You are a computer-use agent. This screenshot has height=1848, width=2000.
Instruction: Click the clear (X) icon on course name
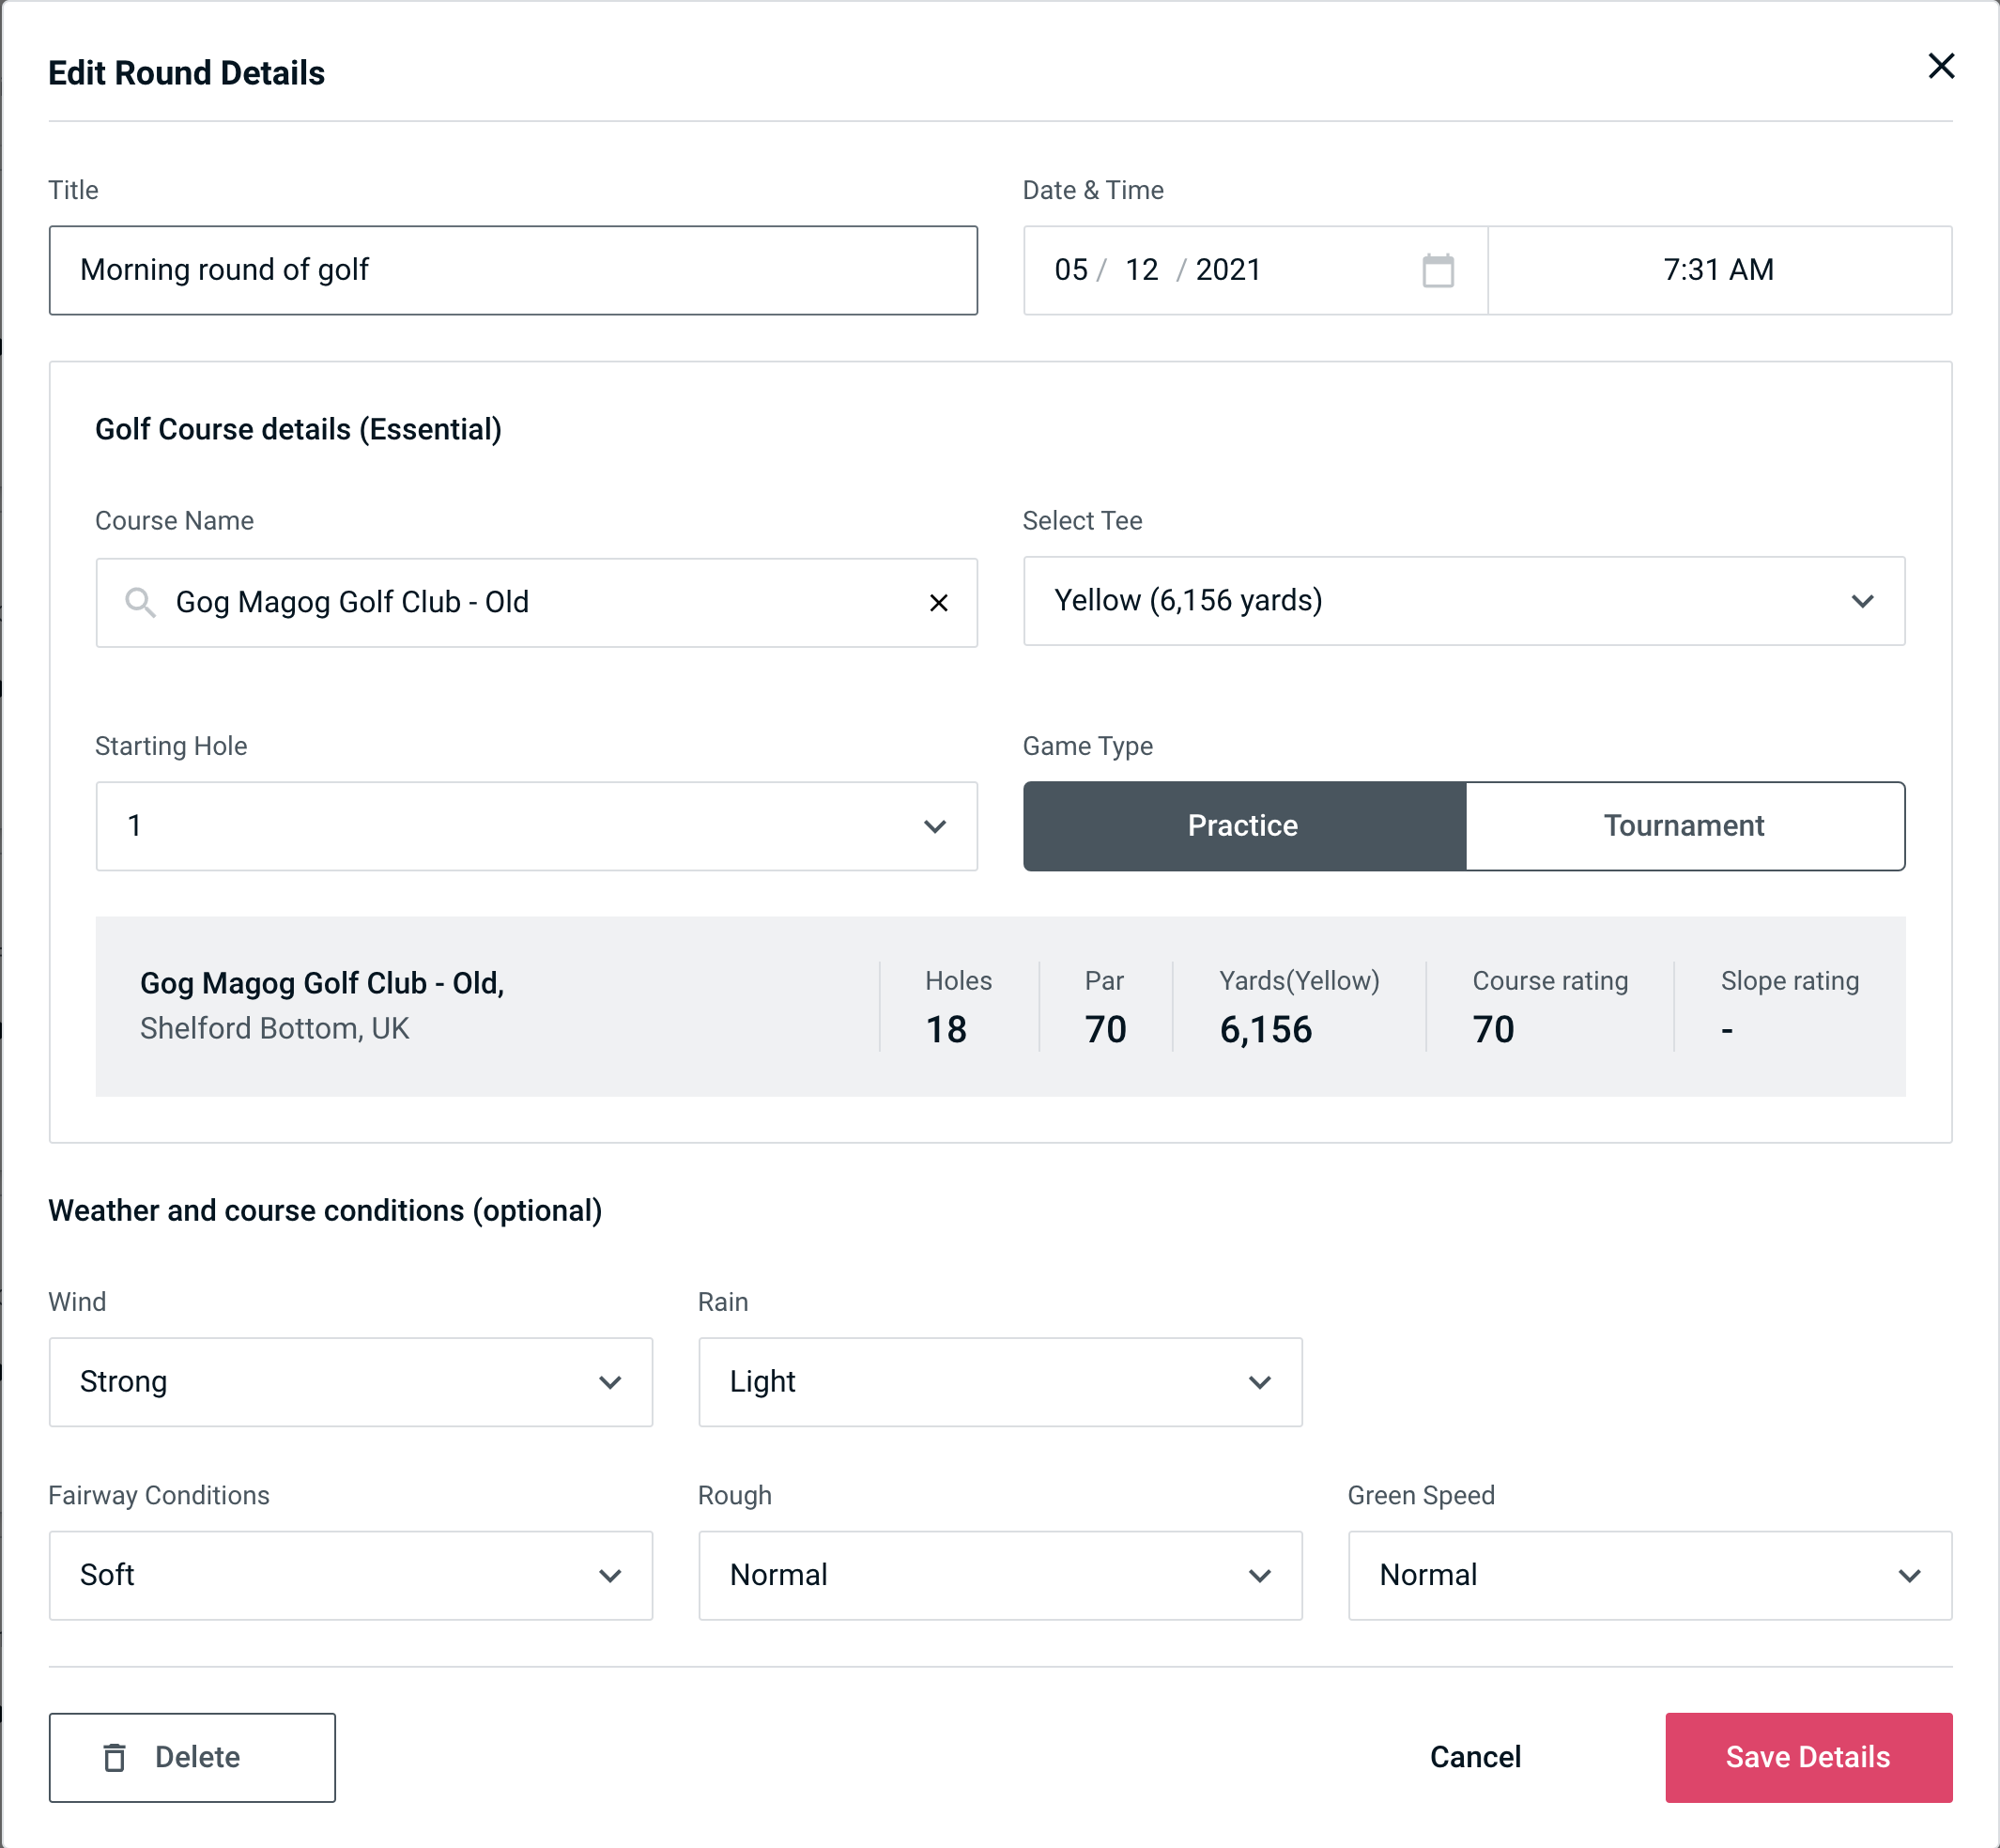point(939,603)
